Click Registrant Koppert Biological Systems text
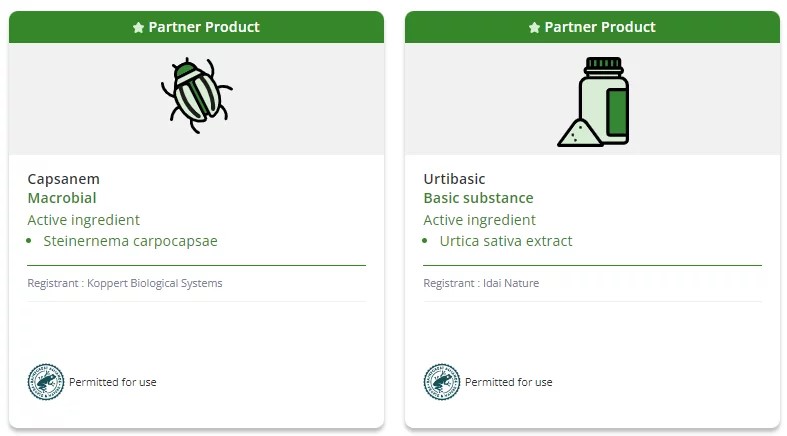 125,283
